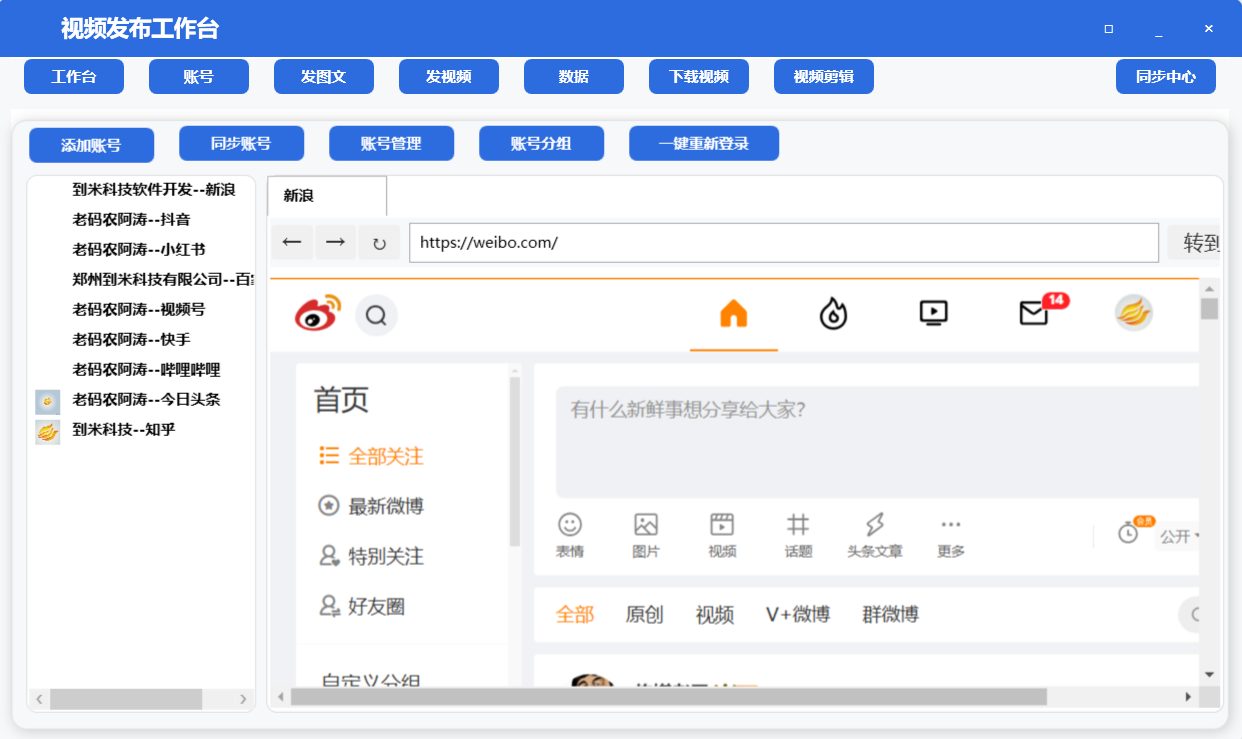The height and width of the screenshot is (739, 1242).
Task: Switch feed to 视频 tab
Action: coord(715,614)
